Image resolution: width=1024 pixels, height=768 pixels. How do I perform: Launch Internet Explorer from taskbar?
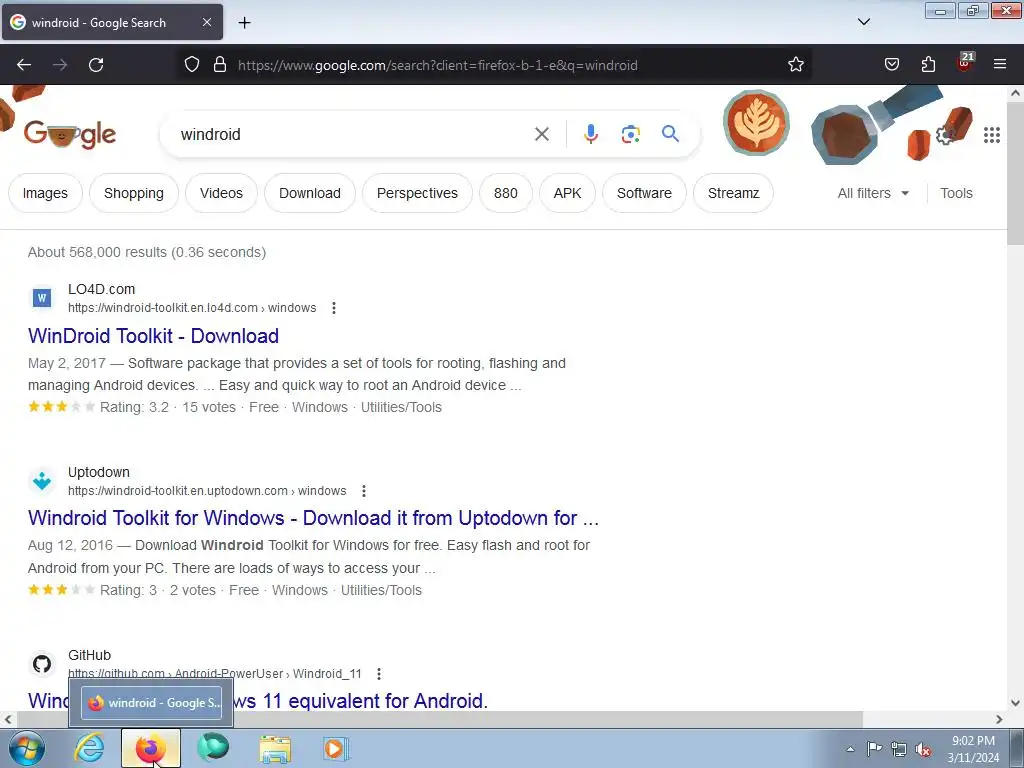pos(89,748)
